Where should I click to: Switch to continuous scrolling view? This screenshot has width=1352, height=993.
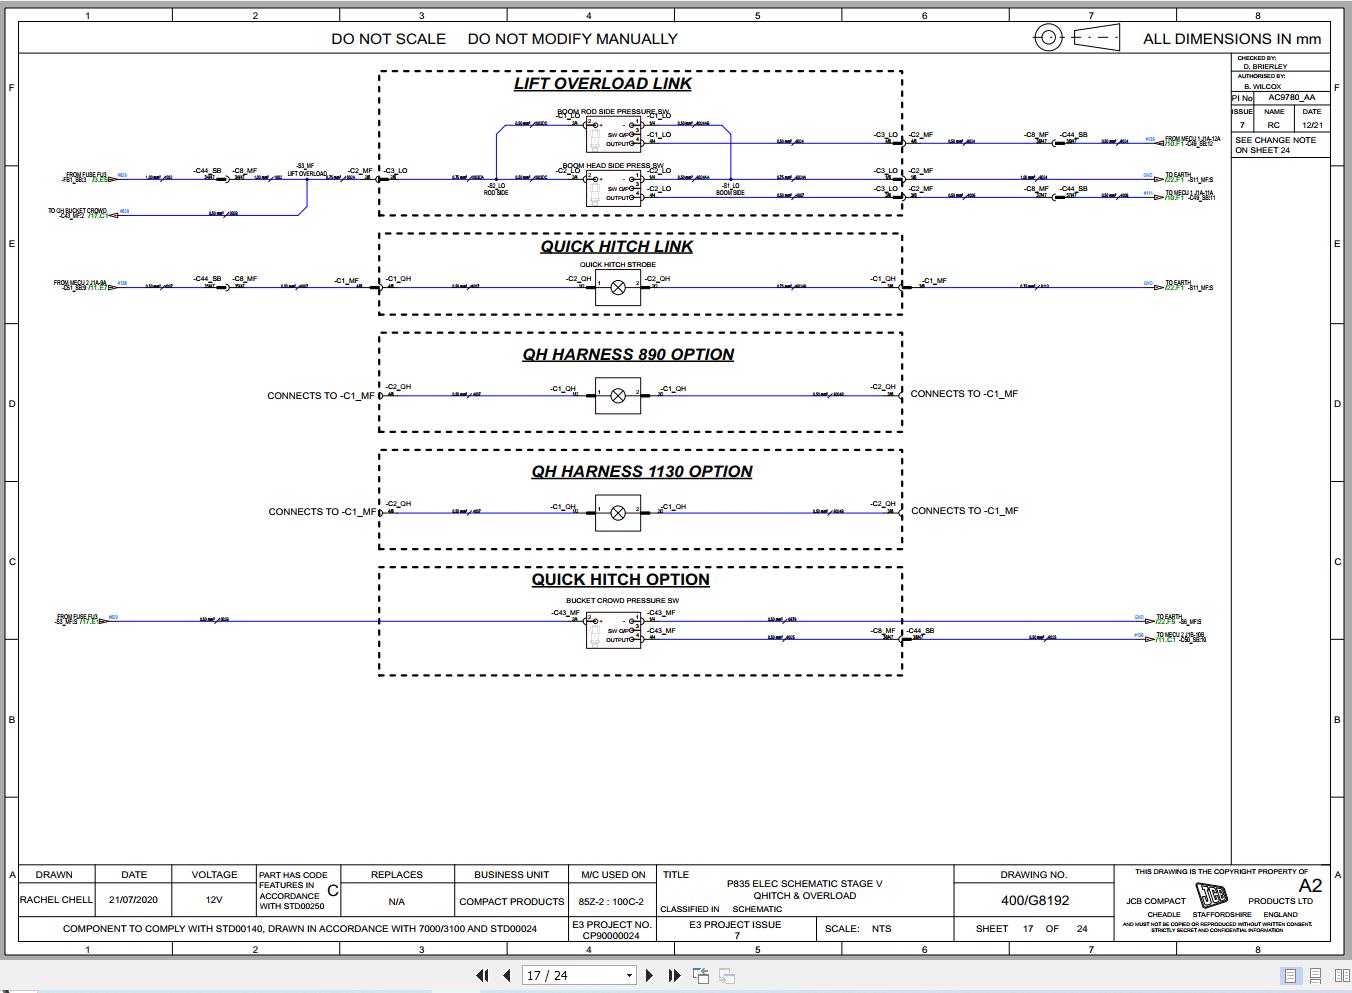pyautogui.click(x=1316, y=975)
